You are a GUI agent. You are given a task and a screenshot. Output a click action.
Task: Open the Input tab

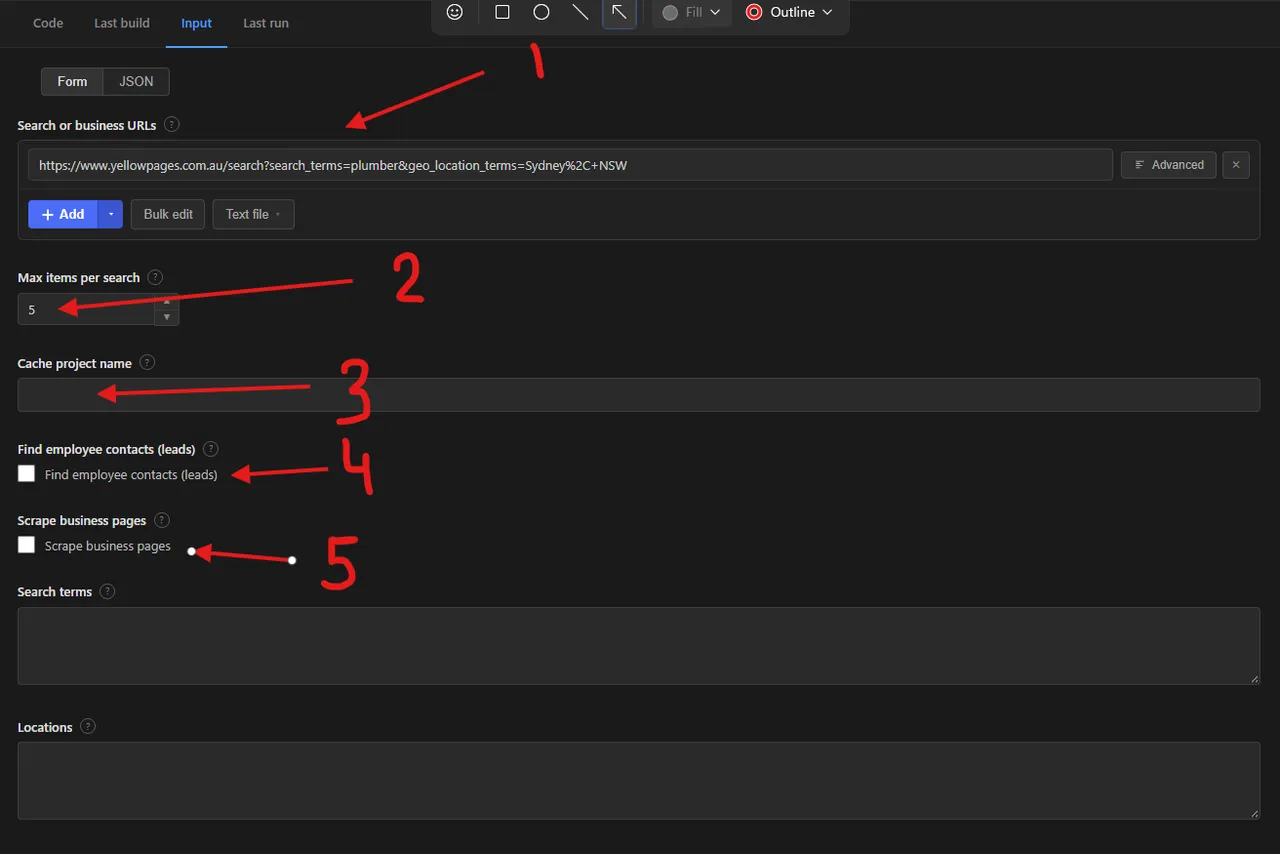(x=196, y=23)
